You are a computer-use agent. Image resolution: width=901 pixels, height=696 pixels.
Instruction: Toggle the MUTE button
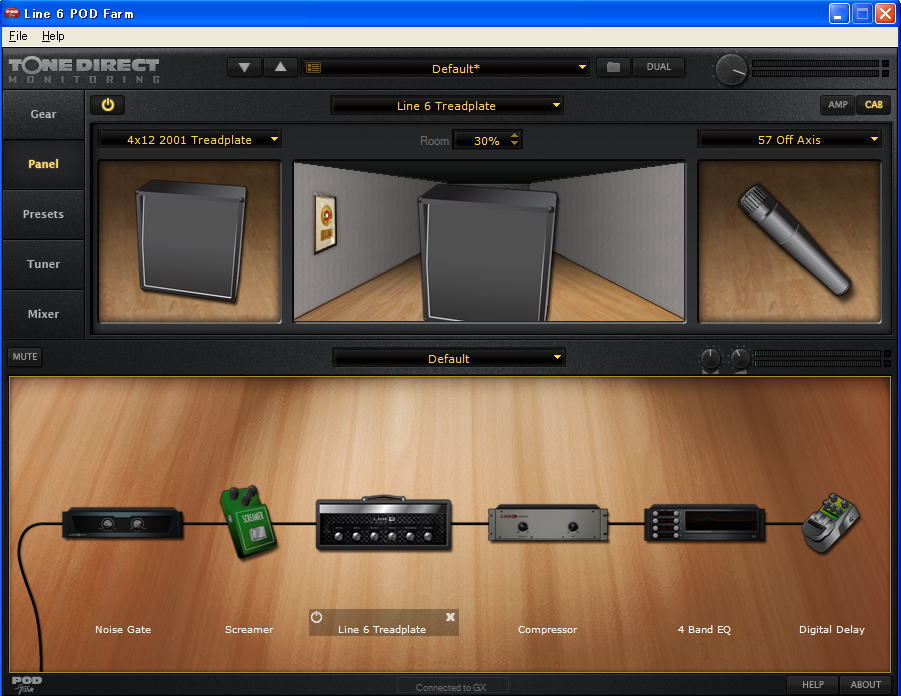(25, 356)
